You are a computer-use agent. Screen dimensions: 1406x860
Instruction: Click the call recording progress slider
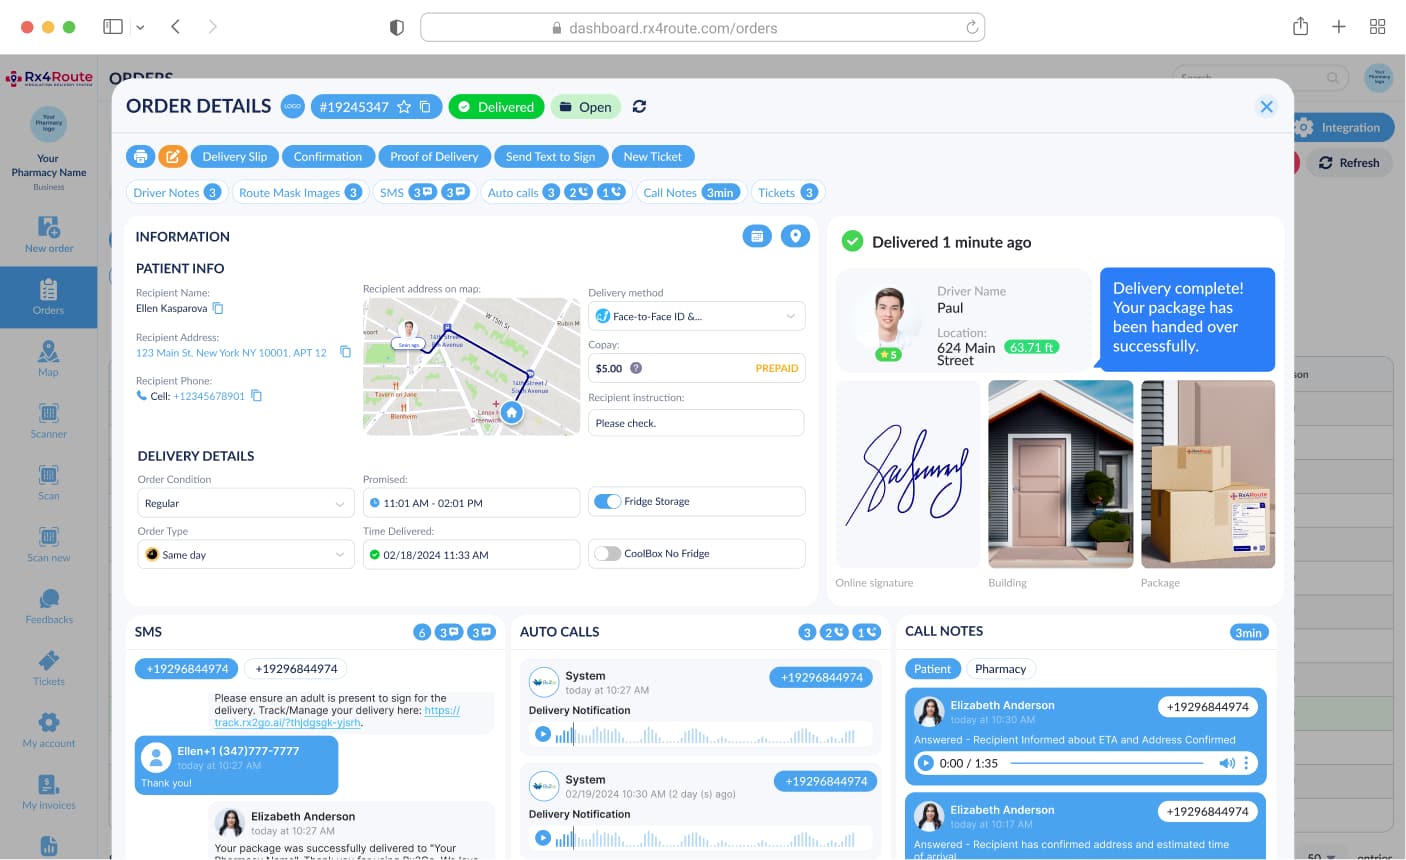[x=1106, y=763]
